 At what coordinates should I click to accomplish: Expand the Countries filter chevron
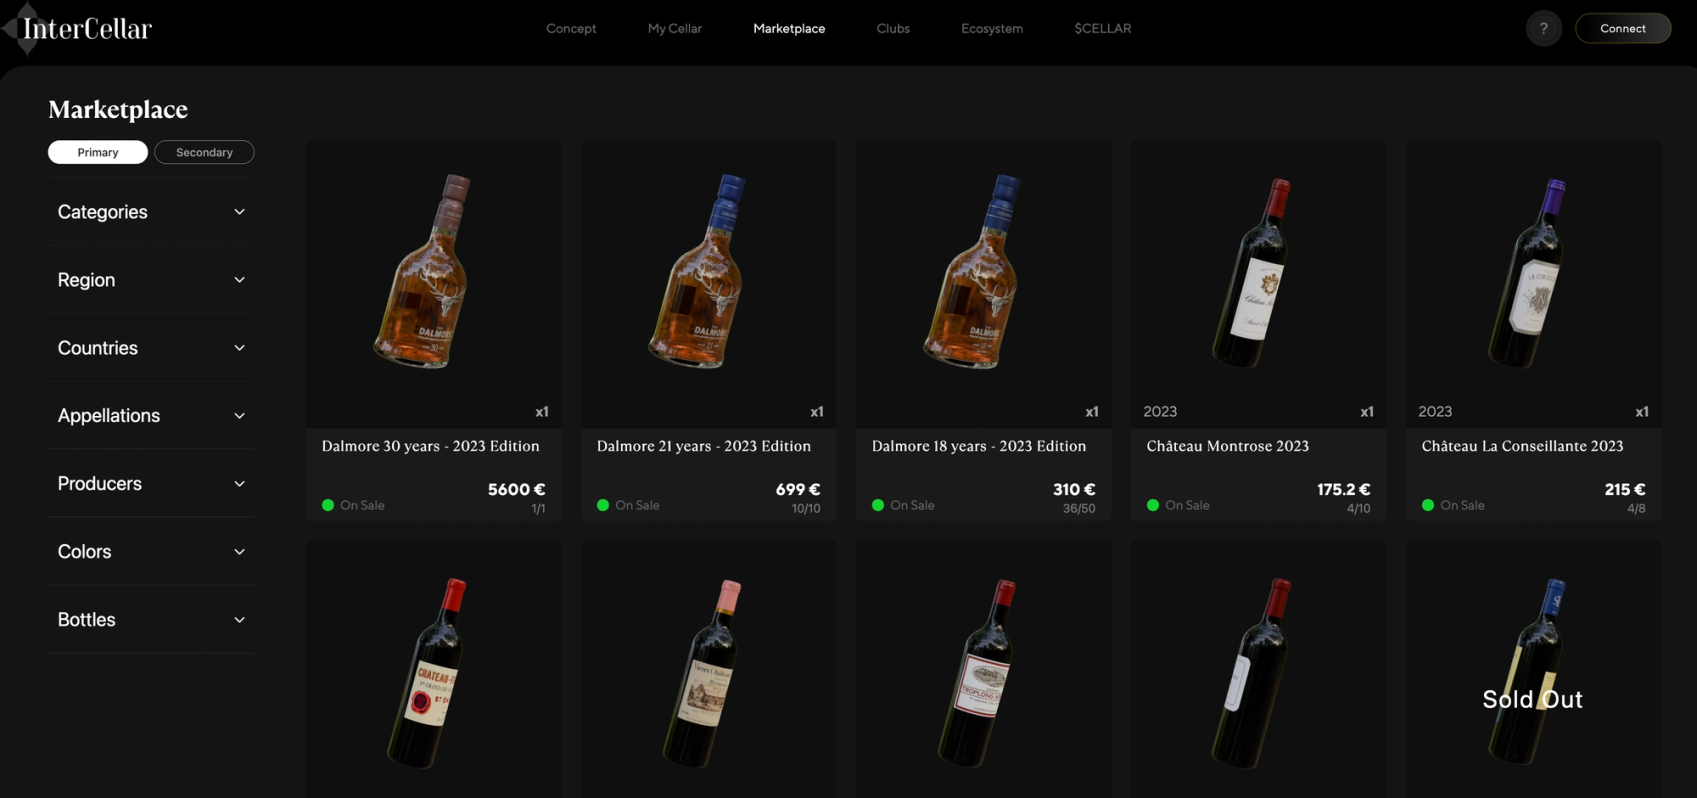(239, 348)
